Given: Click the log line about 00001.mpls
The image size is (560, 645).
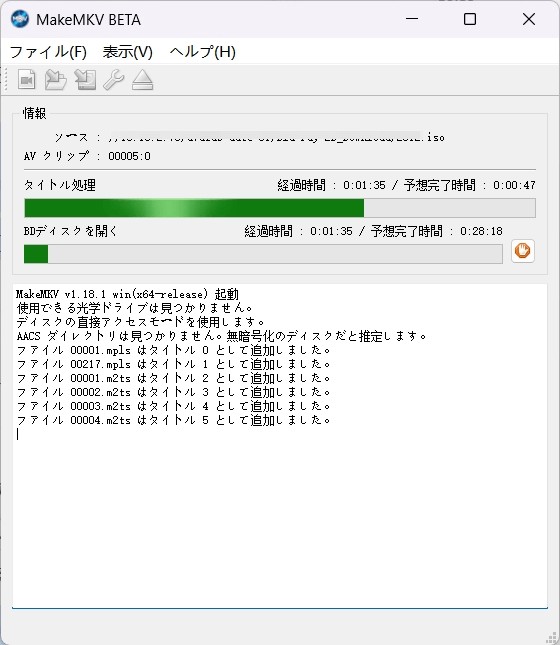Looking at the screenshot, I should click(173, 350).
